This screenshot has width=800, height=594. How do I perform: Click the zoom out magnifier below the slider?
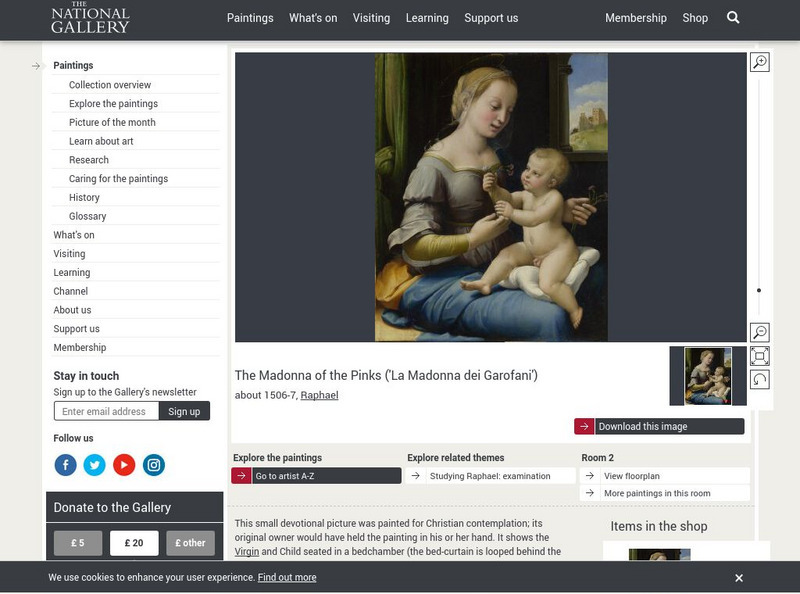[x=760, y=331]
